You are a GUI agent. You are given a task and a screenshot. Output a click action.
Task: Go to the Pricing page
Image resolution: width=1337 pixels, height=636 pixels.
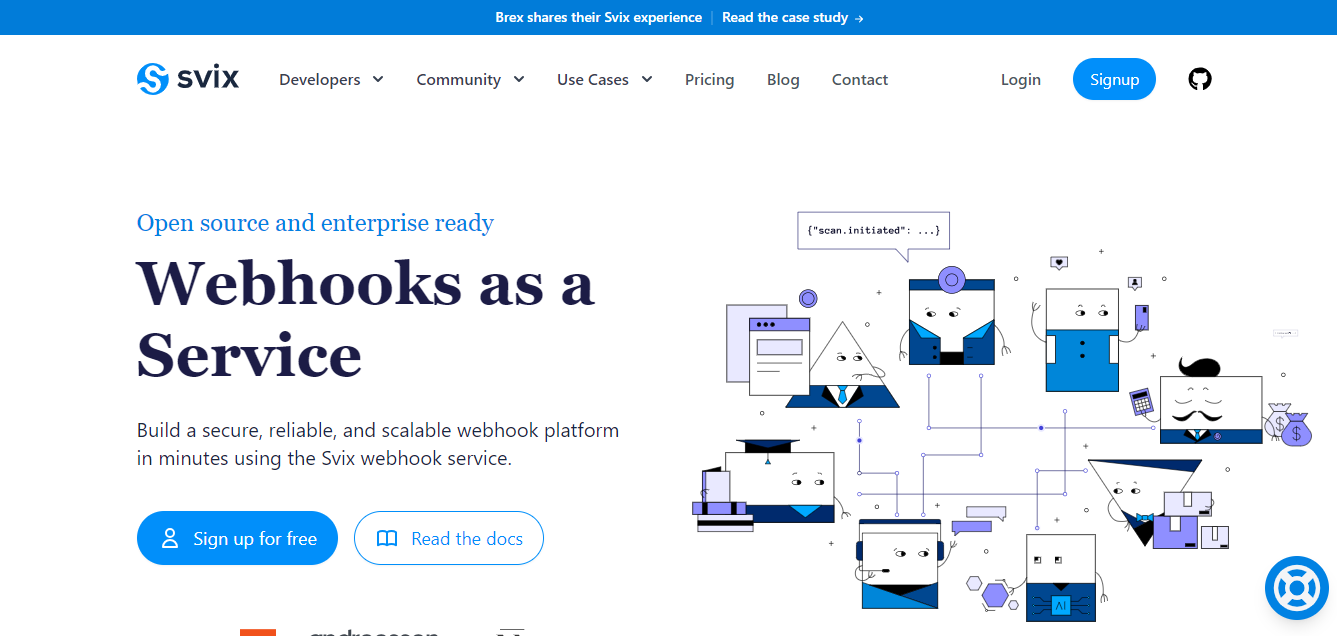coord(710,79)
